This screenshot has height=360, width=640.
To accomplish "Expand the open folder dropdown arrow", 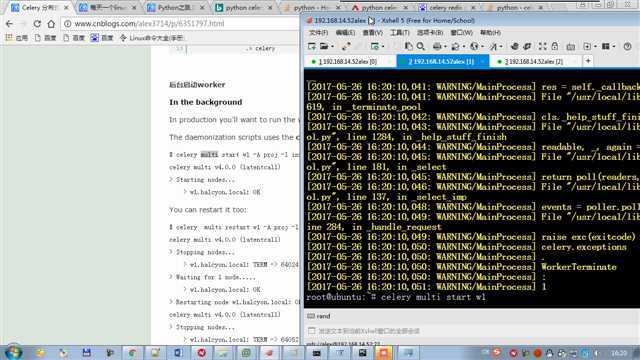I will (333, 47).
